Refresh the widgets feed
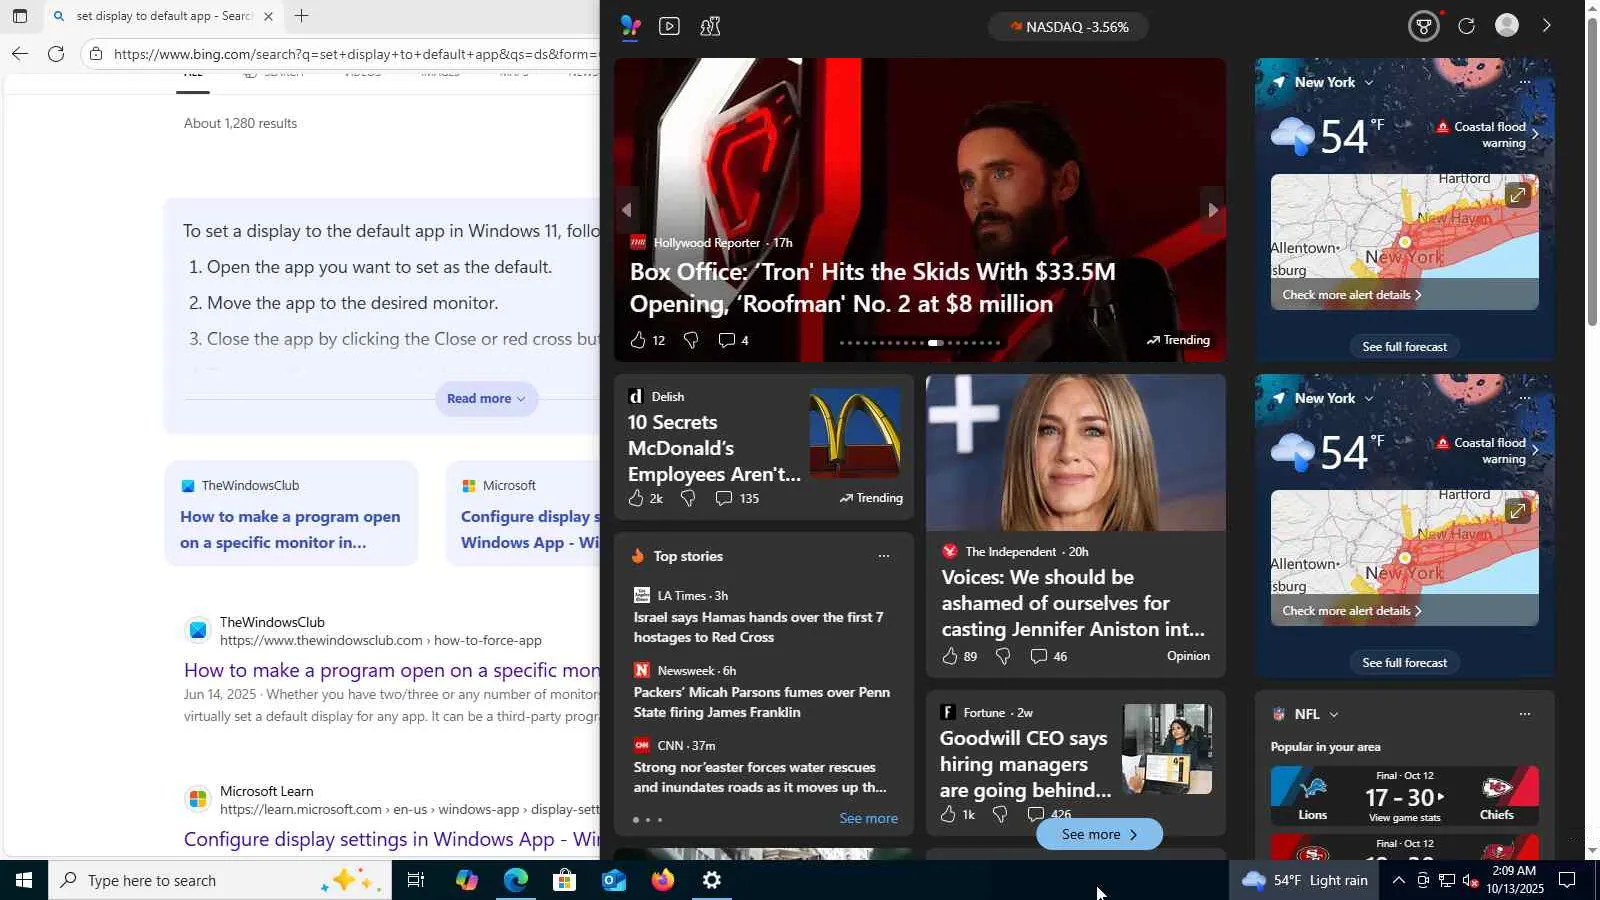 pos(1466,26)
